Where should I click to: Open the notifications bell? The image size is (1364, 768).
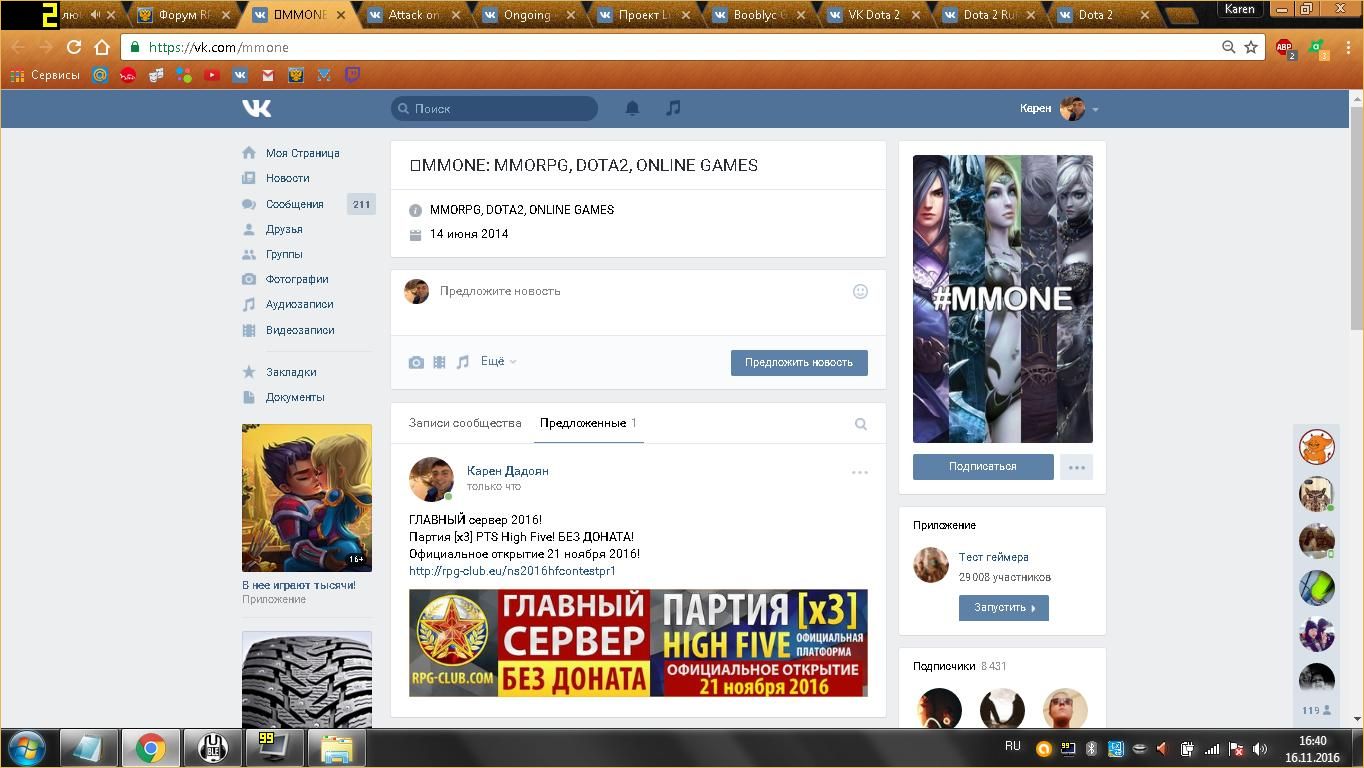(x=632, y=108)
